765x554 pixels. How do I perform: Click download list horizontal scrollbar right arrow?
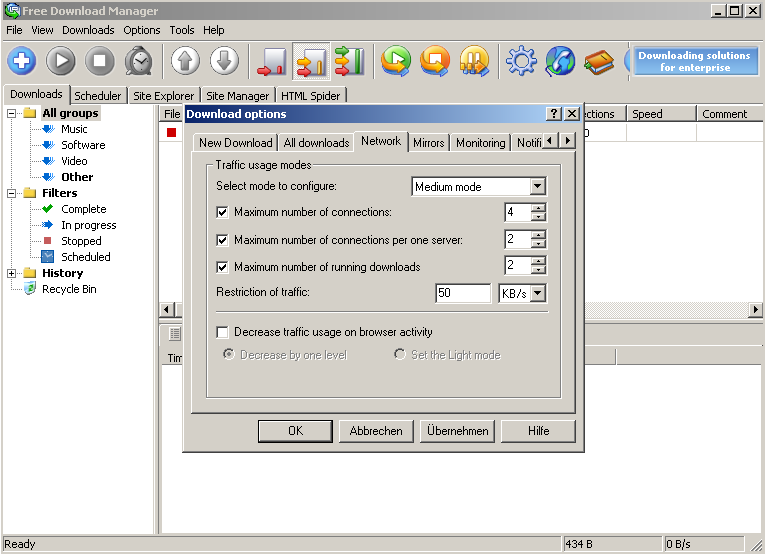756,309
